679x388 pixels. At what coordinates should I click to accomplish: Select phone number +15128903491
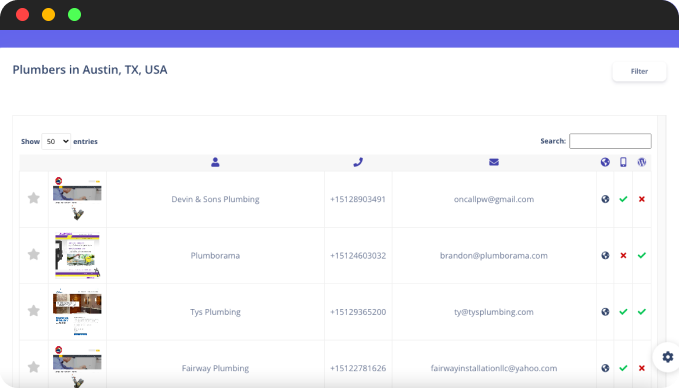click(x=358, y=199)
